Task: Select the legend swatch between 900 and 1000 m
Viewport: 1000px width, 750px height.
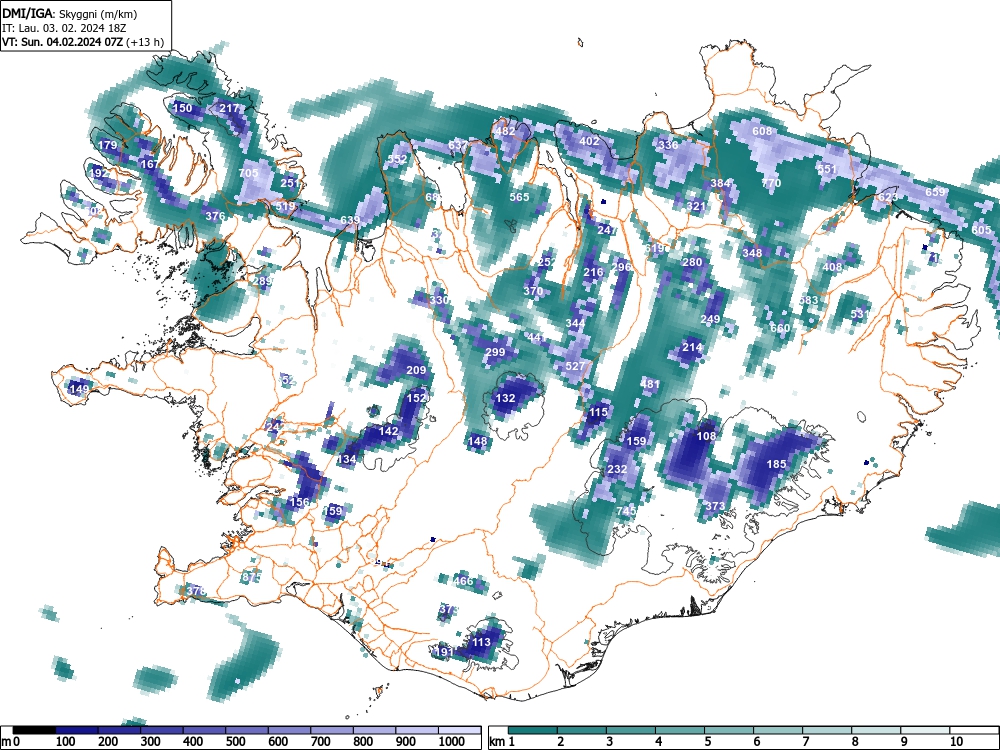Action: tap(417, 730)
